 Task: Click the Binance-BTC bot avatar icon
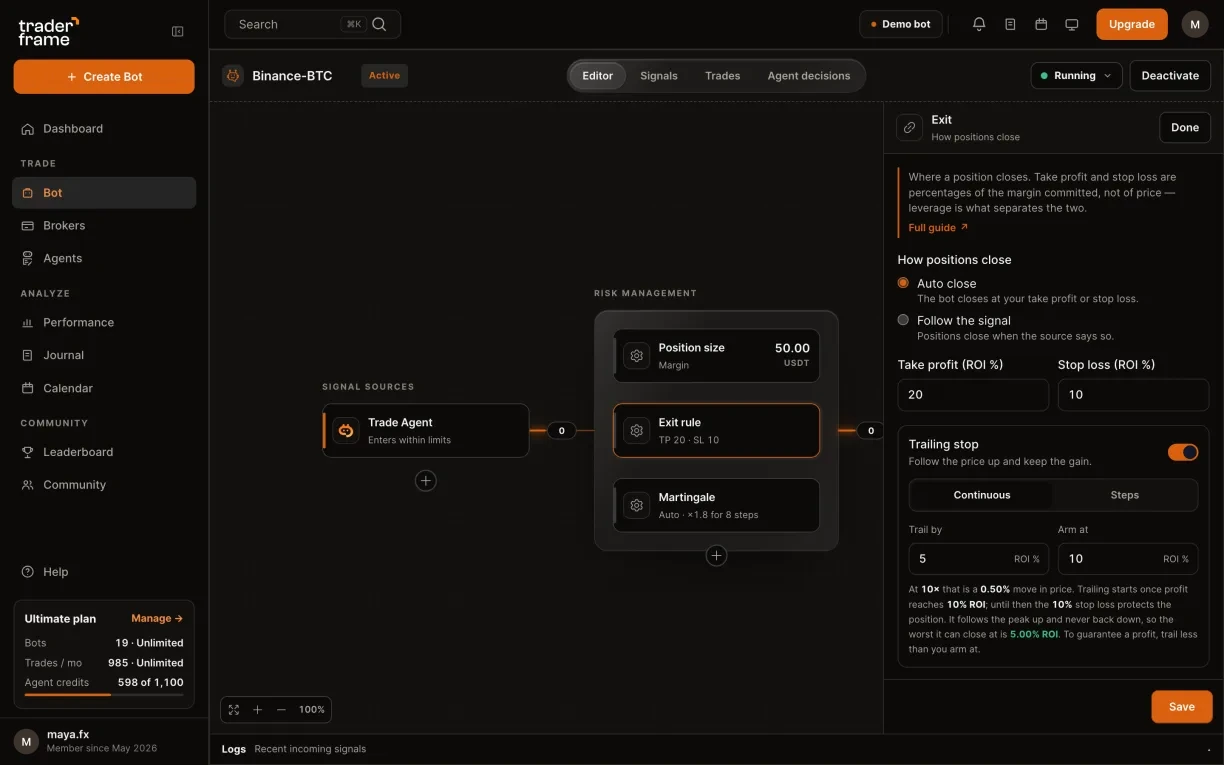tap(233, 75)
